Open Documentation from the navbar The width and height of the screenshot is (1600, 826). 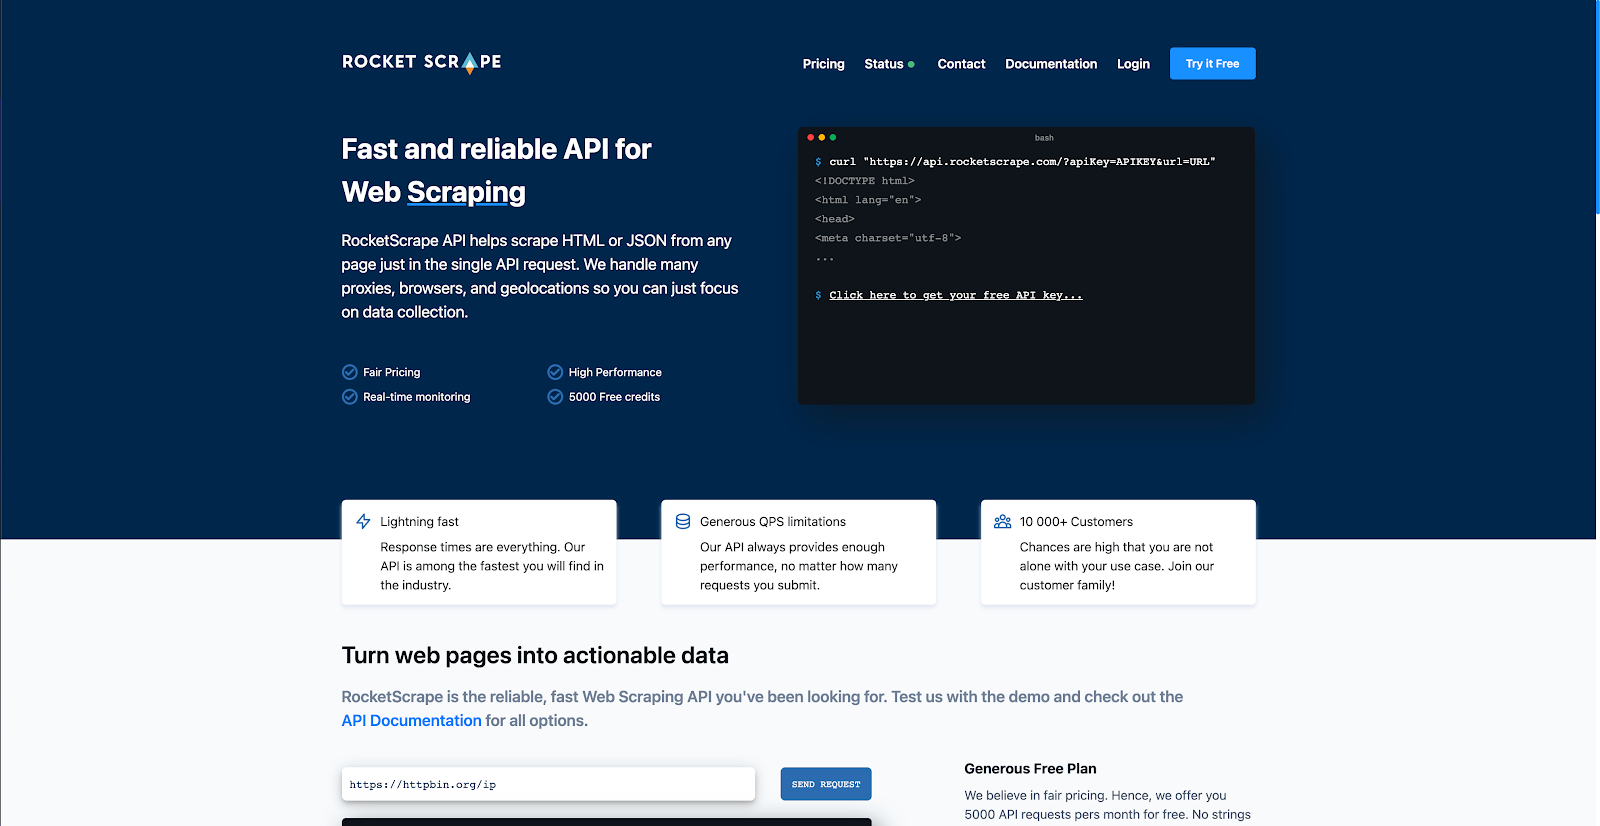click(x=1051, y=64)
